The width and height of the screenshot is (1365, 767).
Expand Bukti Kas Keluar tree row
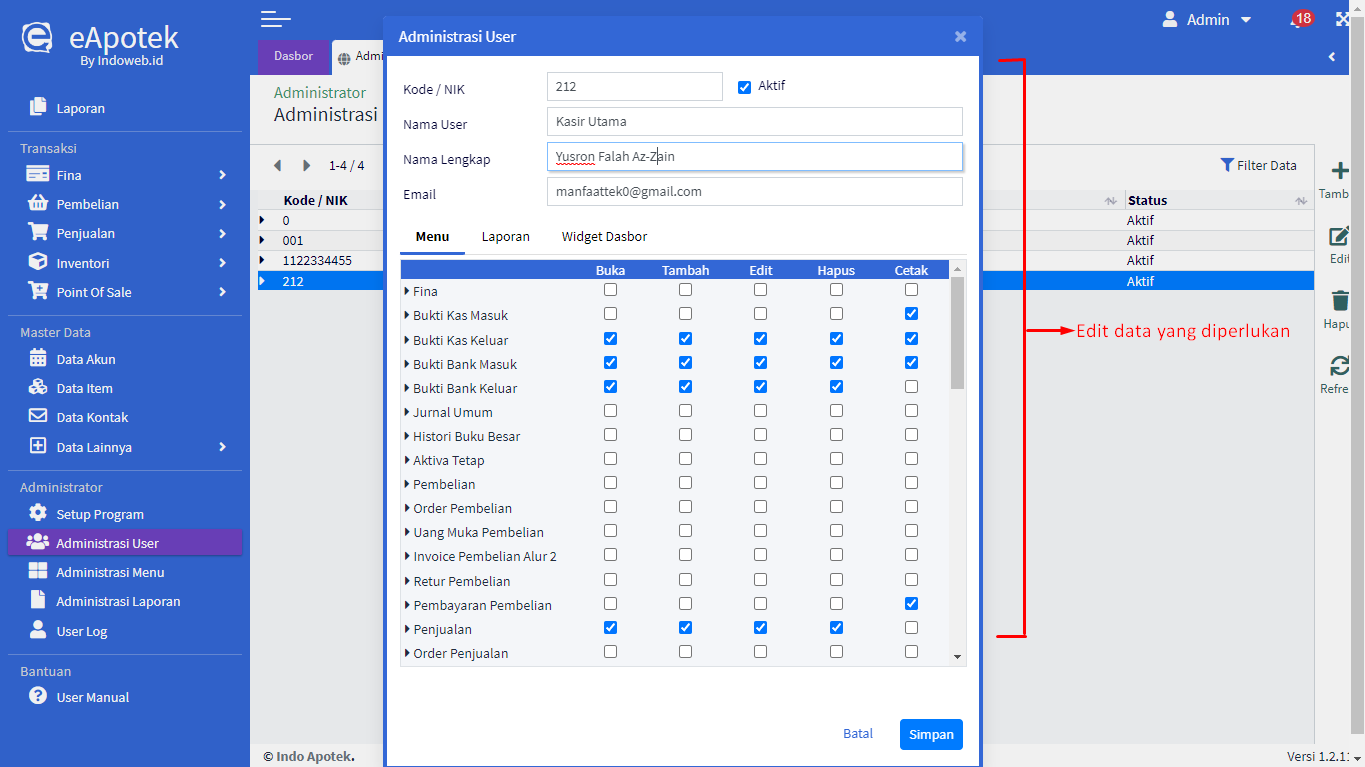coord(407,340)
